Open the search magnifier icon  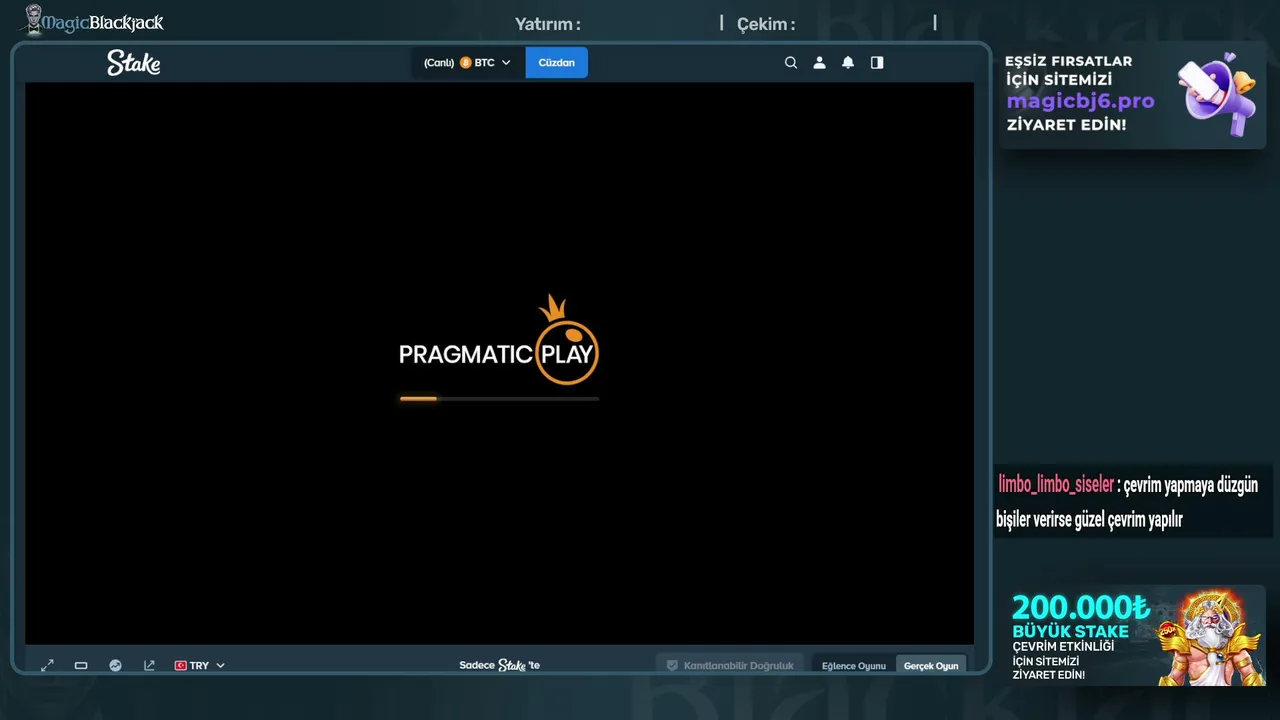pyautogui.click(x=791, y=63)
